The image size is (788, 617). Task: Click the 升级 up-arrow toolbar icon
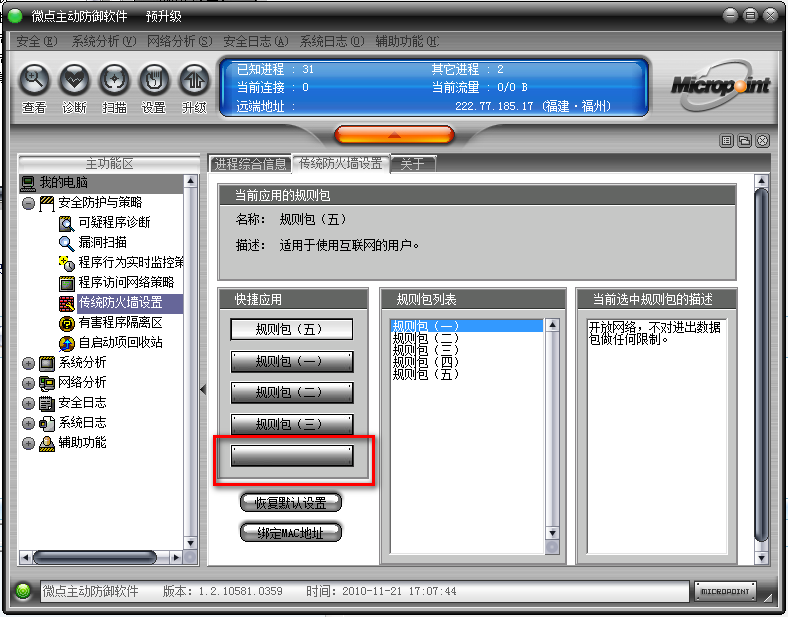click(x=194, y=80)
